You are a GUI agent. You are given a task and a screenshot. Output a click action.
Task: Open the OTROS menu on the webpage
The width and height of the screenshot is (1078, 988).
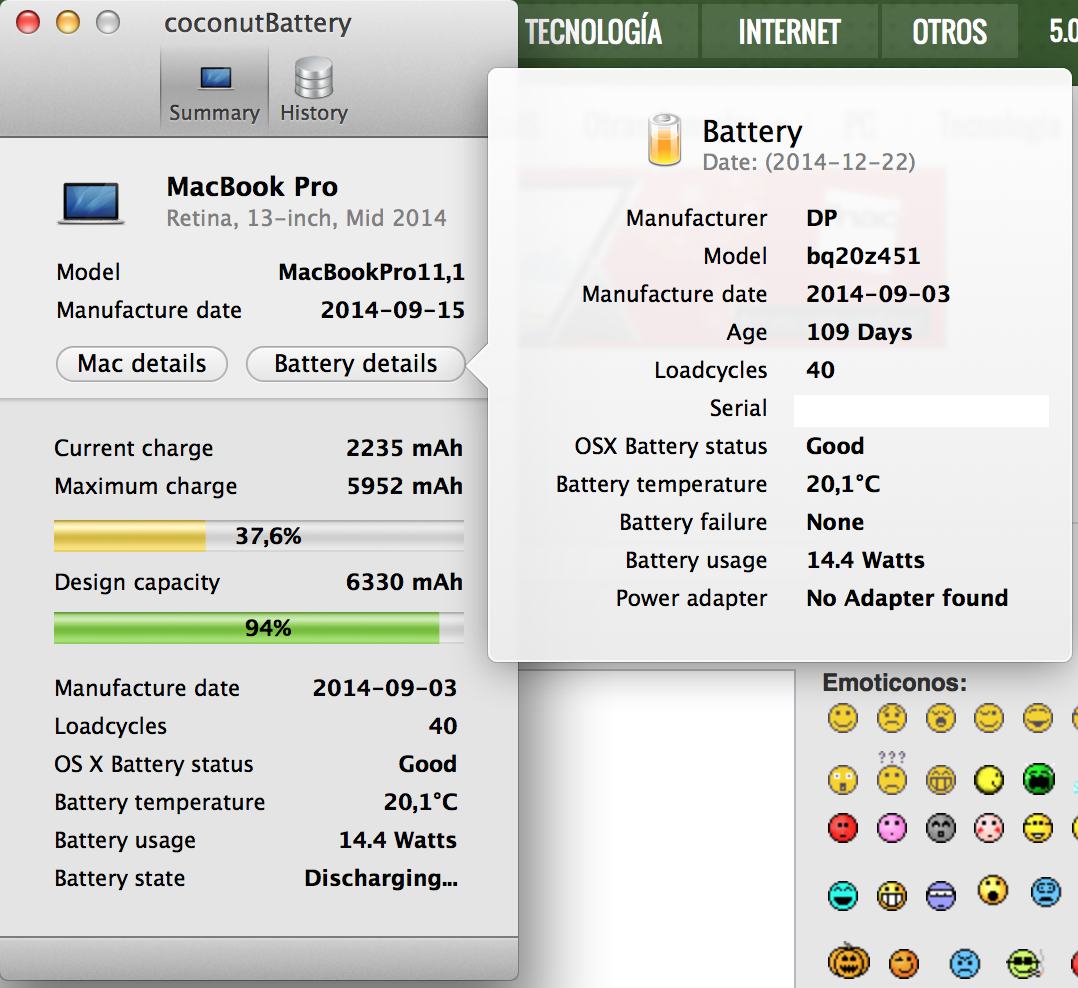949,32
